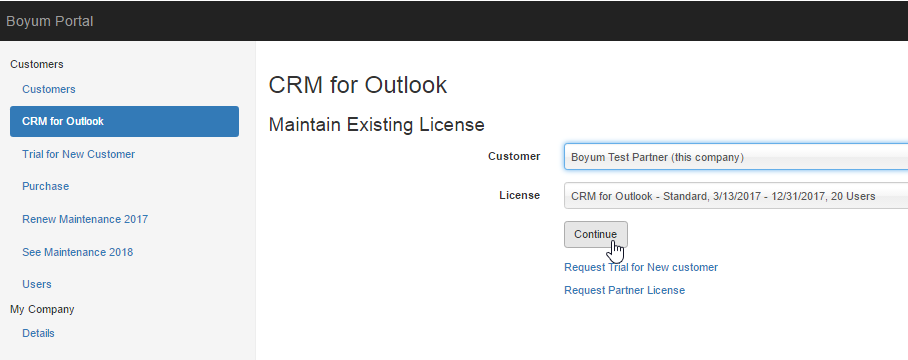The height and width of the screenshot is (360, 908).
Task: View See Maintenance 2018 page
Action: tap(78, 252)
